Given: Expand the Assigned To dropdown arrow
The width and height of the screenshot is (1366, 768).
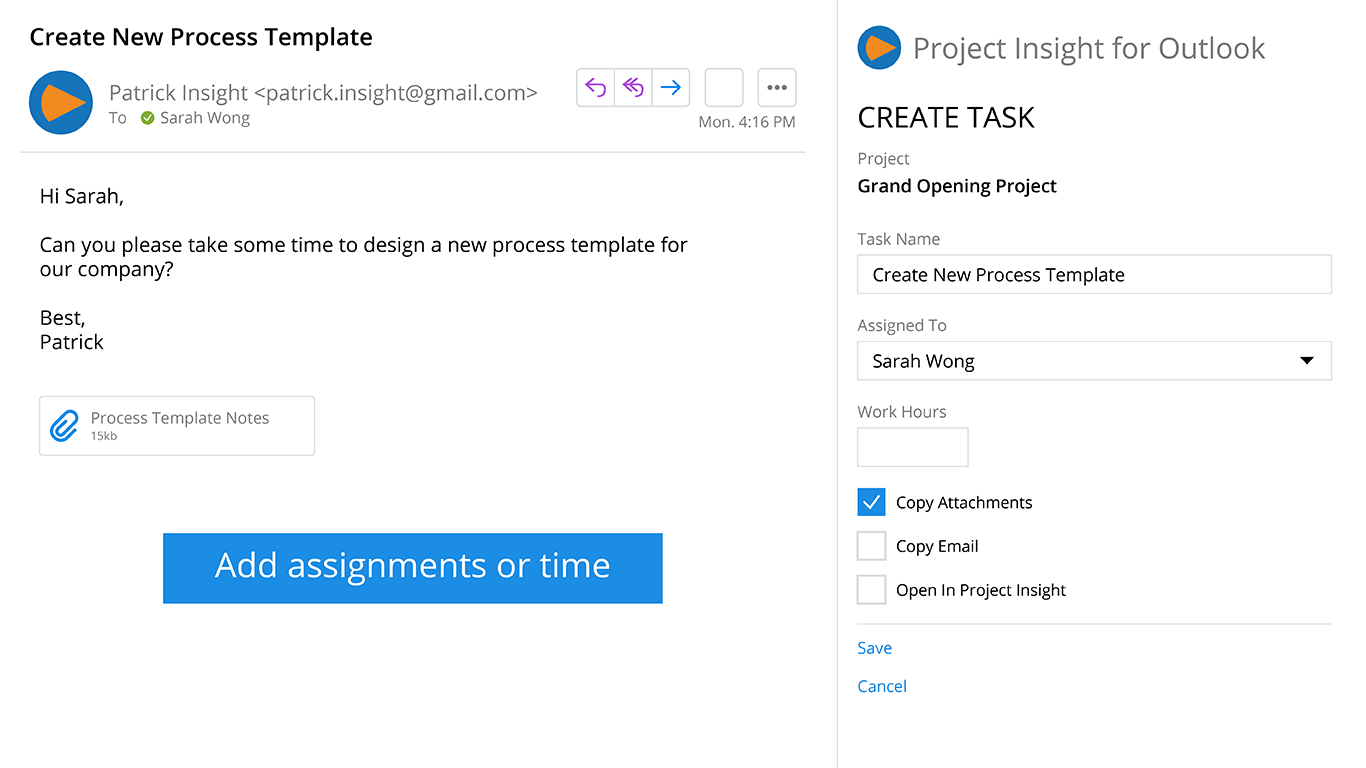Looking at the screenshot, I should [x=1306, y=361].
